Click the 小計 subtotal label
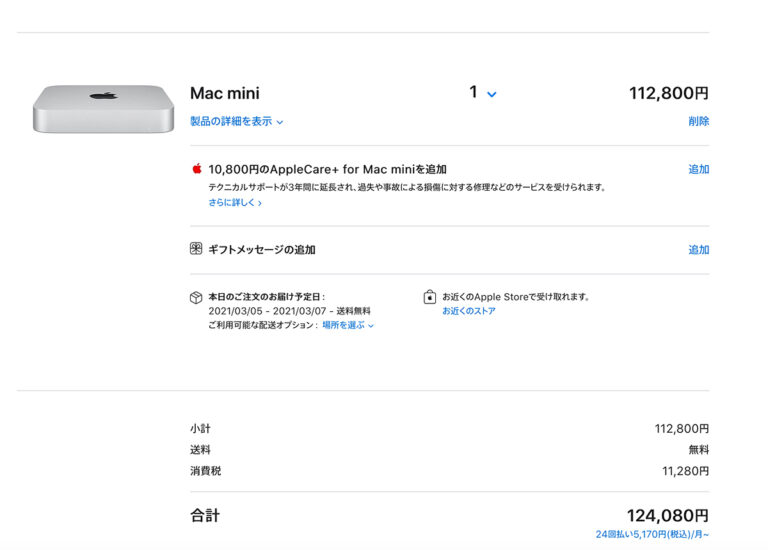This screenshot has height=550, width=768. click(x=200, y=429)
